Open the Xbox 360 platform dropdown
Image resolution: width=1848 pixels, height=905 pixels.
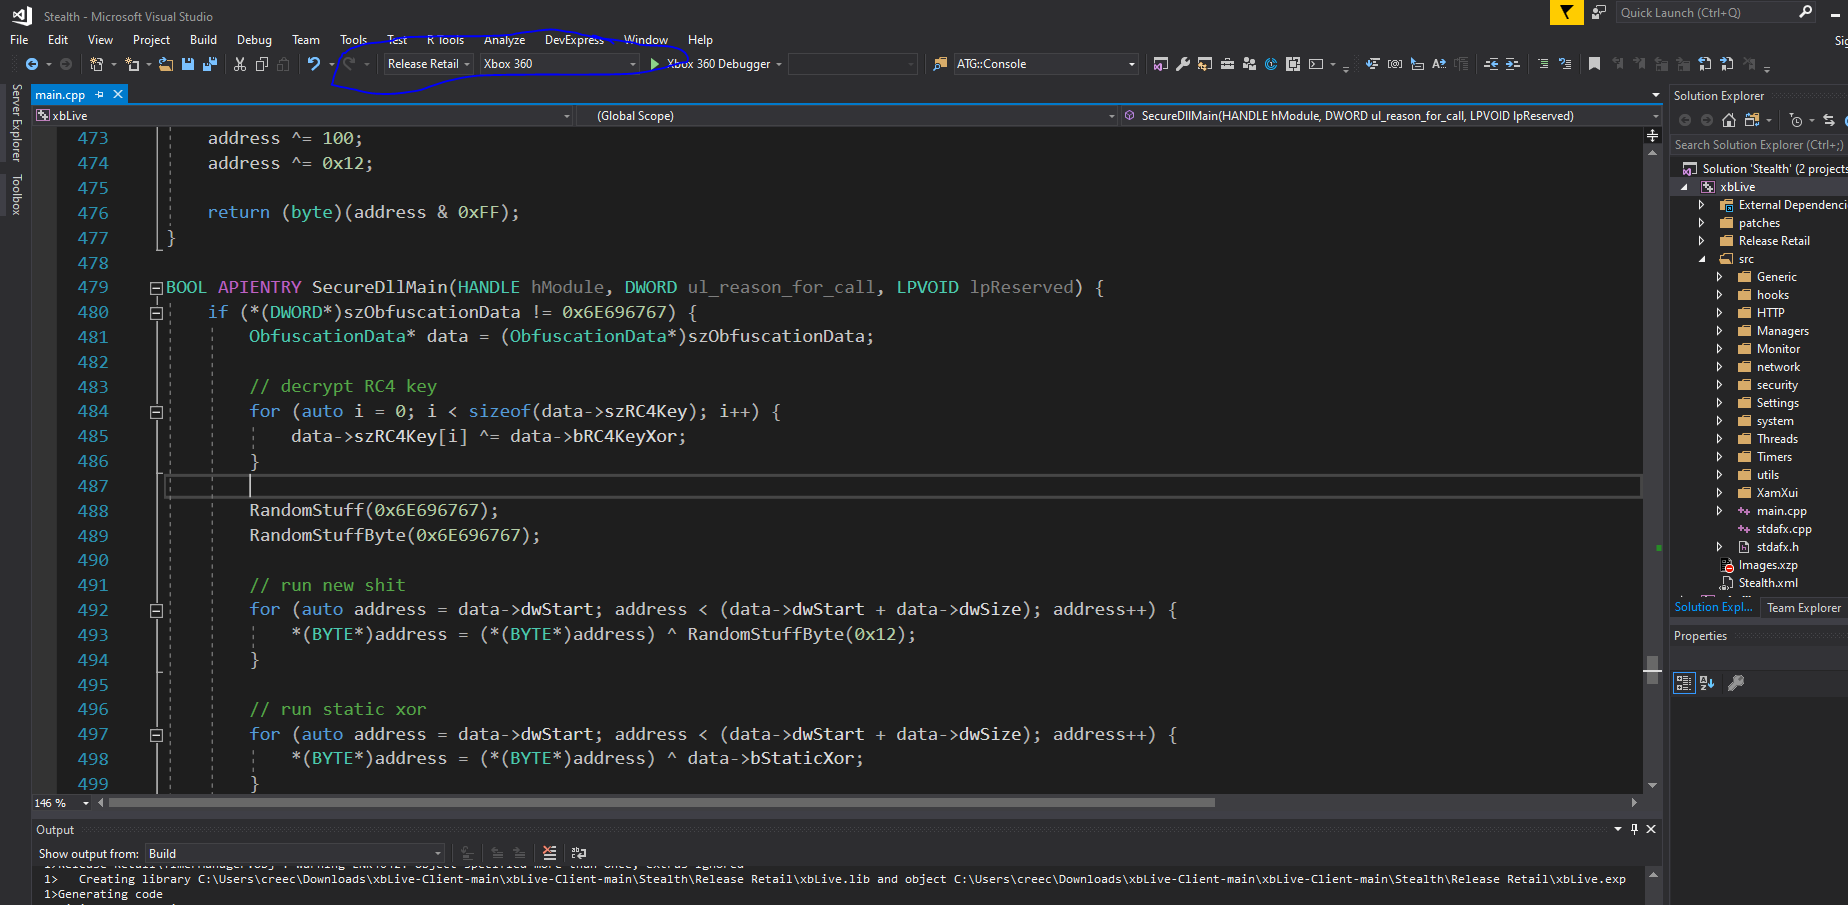click(631, 63)
